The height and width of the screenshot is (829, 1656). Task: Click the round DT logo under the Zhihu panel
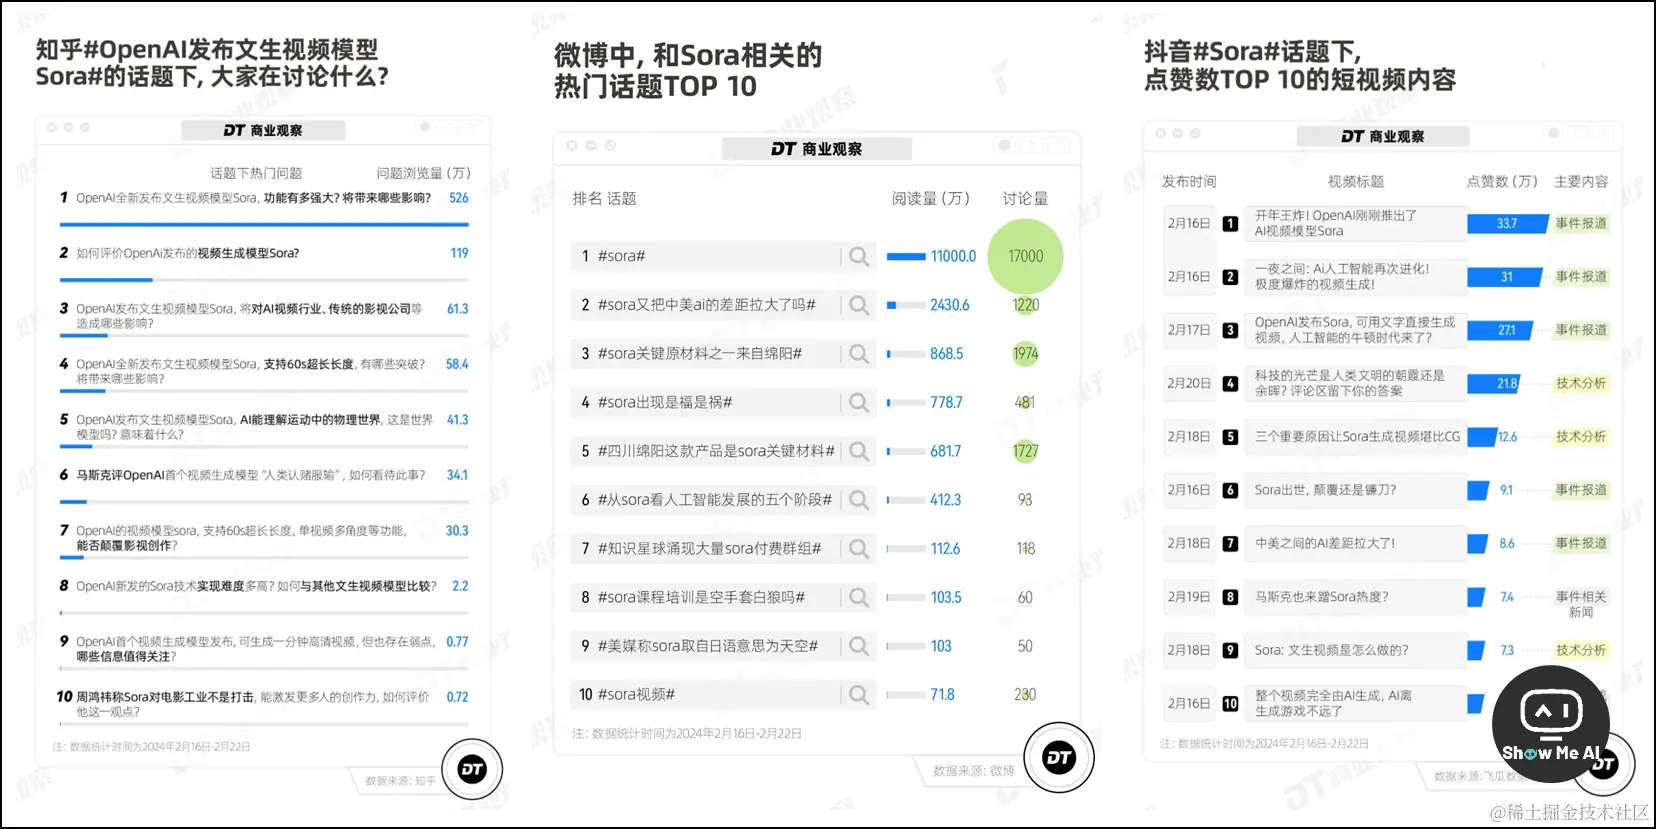point(472,769)
